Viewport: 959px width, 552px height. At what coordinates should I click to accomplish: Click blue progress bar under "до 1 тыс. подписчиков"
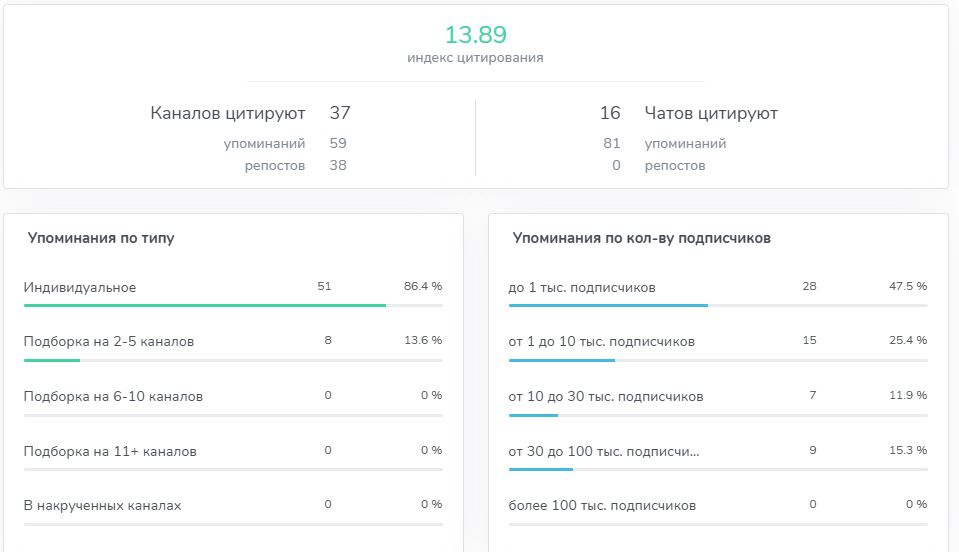[x=608, y=305]
